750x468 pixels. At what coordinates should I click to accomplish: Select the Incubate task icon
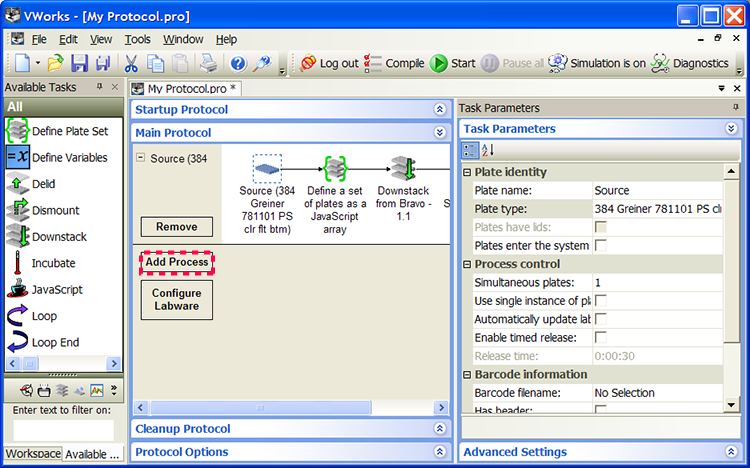(17, 263)
